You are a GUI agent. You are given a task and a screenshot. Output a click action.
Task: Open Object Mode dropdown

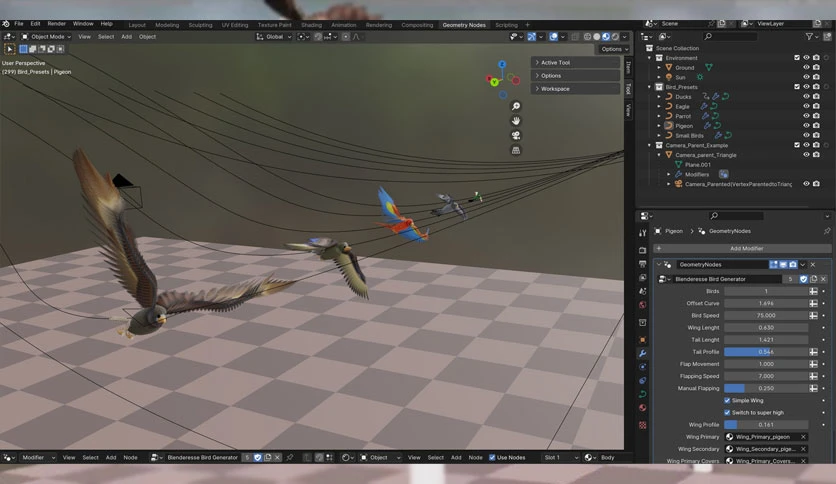point(46,37)
